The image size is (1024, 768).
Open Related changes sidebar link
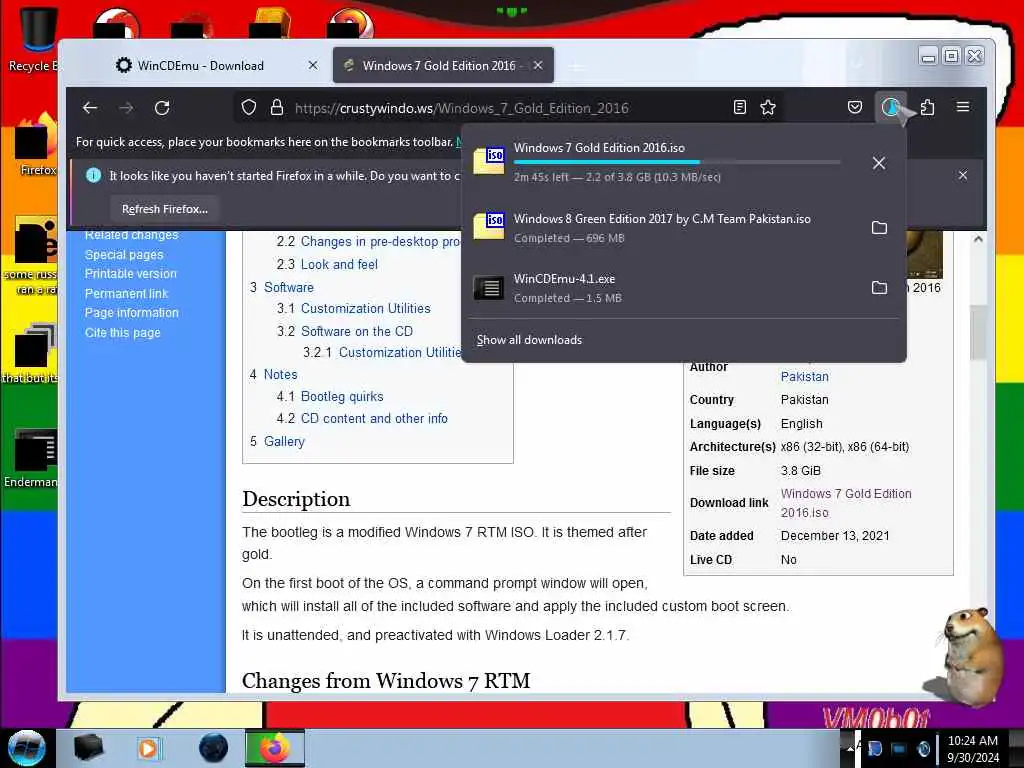[131, 235]
